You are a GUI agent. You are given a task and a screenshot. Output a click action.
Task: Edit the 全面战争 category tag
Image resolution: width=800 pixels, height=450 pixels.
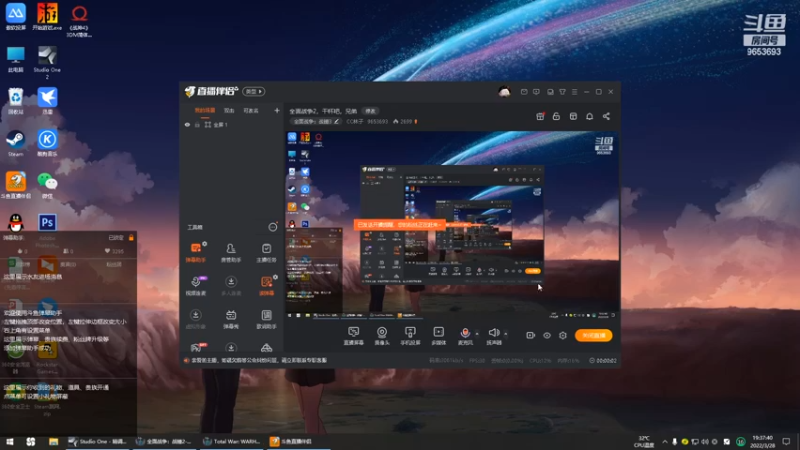click(x=316, y=121)
